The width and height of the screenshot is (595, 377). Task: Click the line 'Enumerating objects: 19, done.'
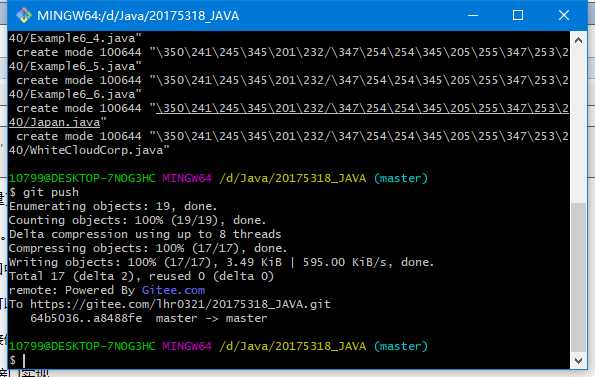tap(113, 206)
